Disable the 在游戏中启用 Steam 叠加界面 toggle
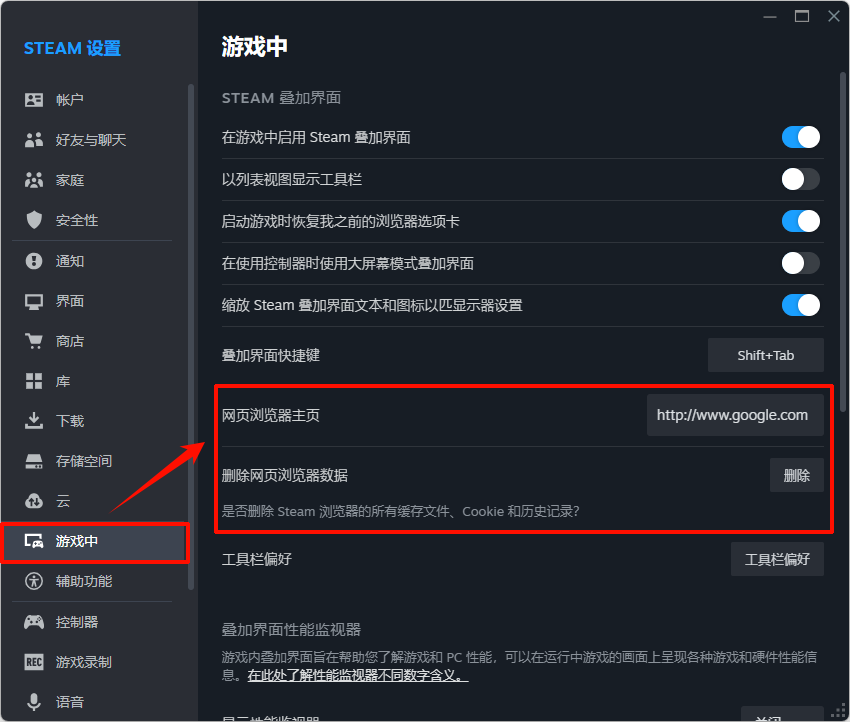This screenshot has width=850, height=722. (x=800, y=137)
